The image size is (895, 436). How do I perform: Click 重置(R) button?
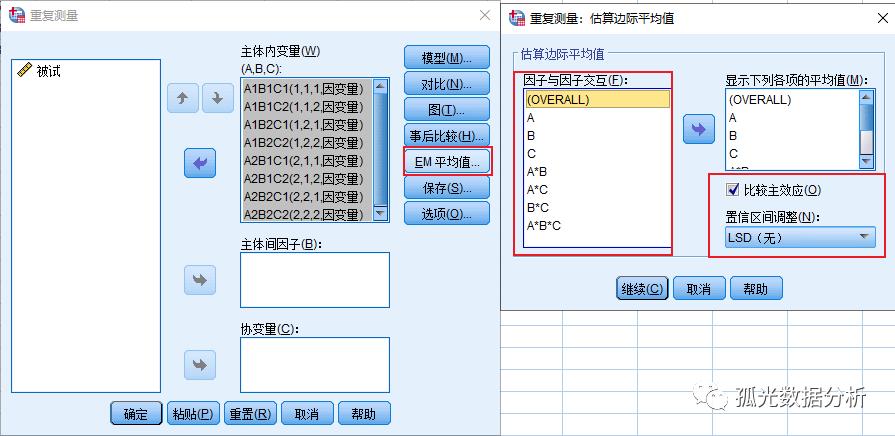coord(250,413)
